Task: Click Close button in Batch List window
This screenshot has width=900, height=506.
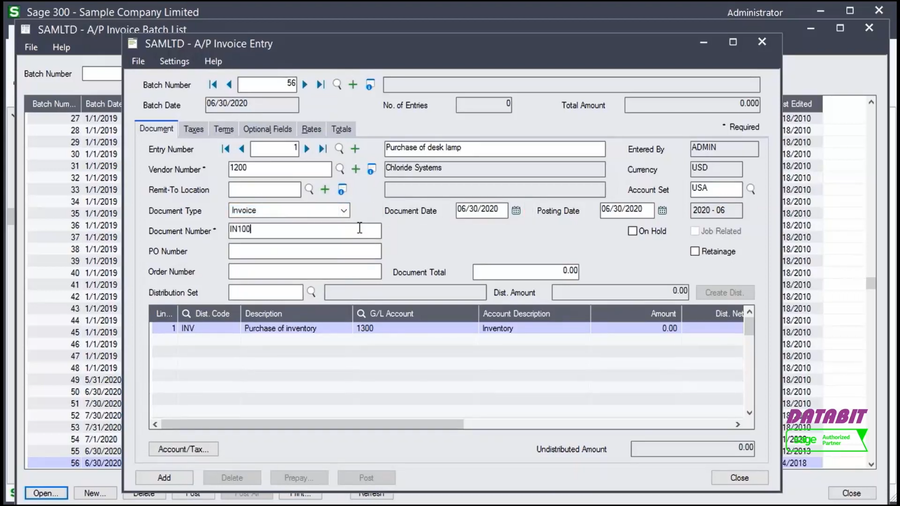Action: [851, 493]
